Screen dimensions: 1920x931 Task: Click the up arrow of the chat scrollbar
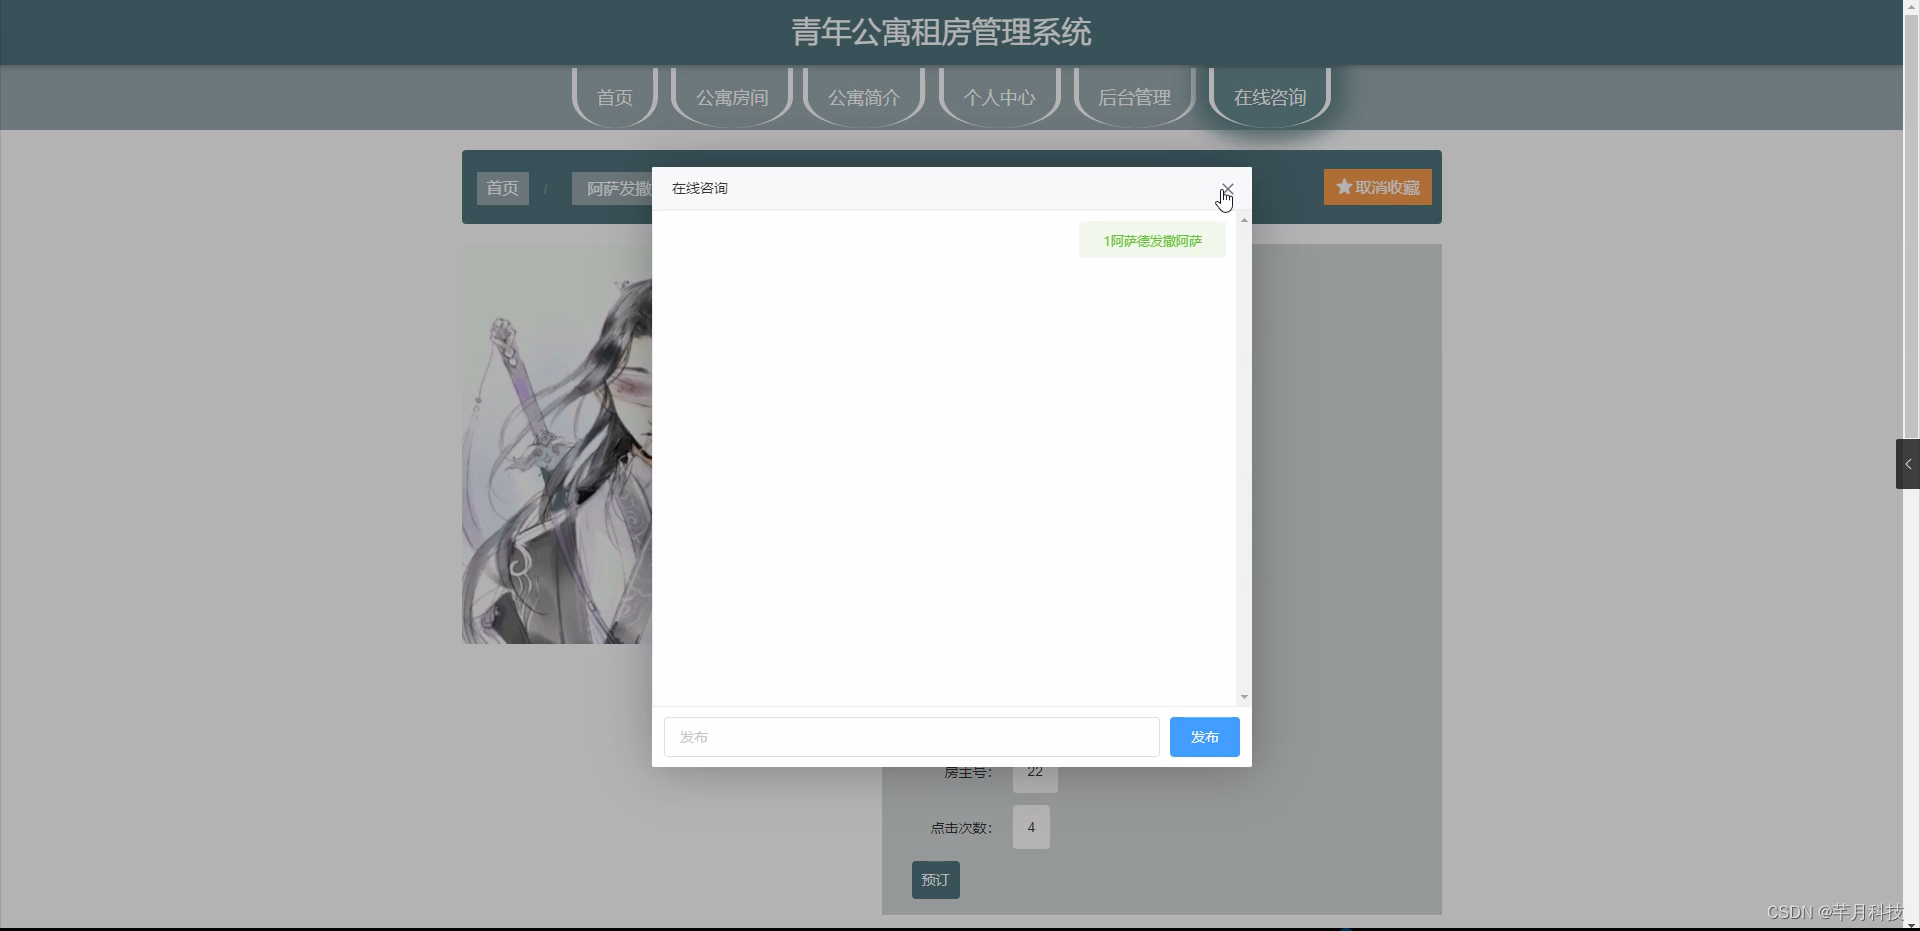coord(1243,219)
